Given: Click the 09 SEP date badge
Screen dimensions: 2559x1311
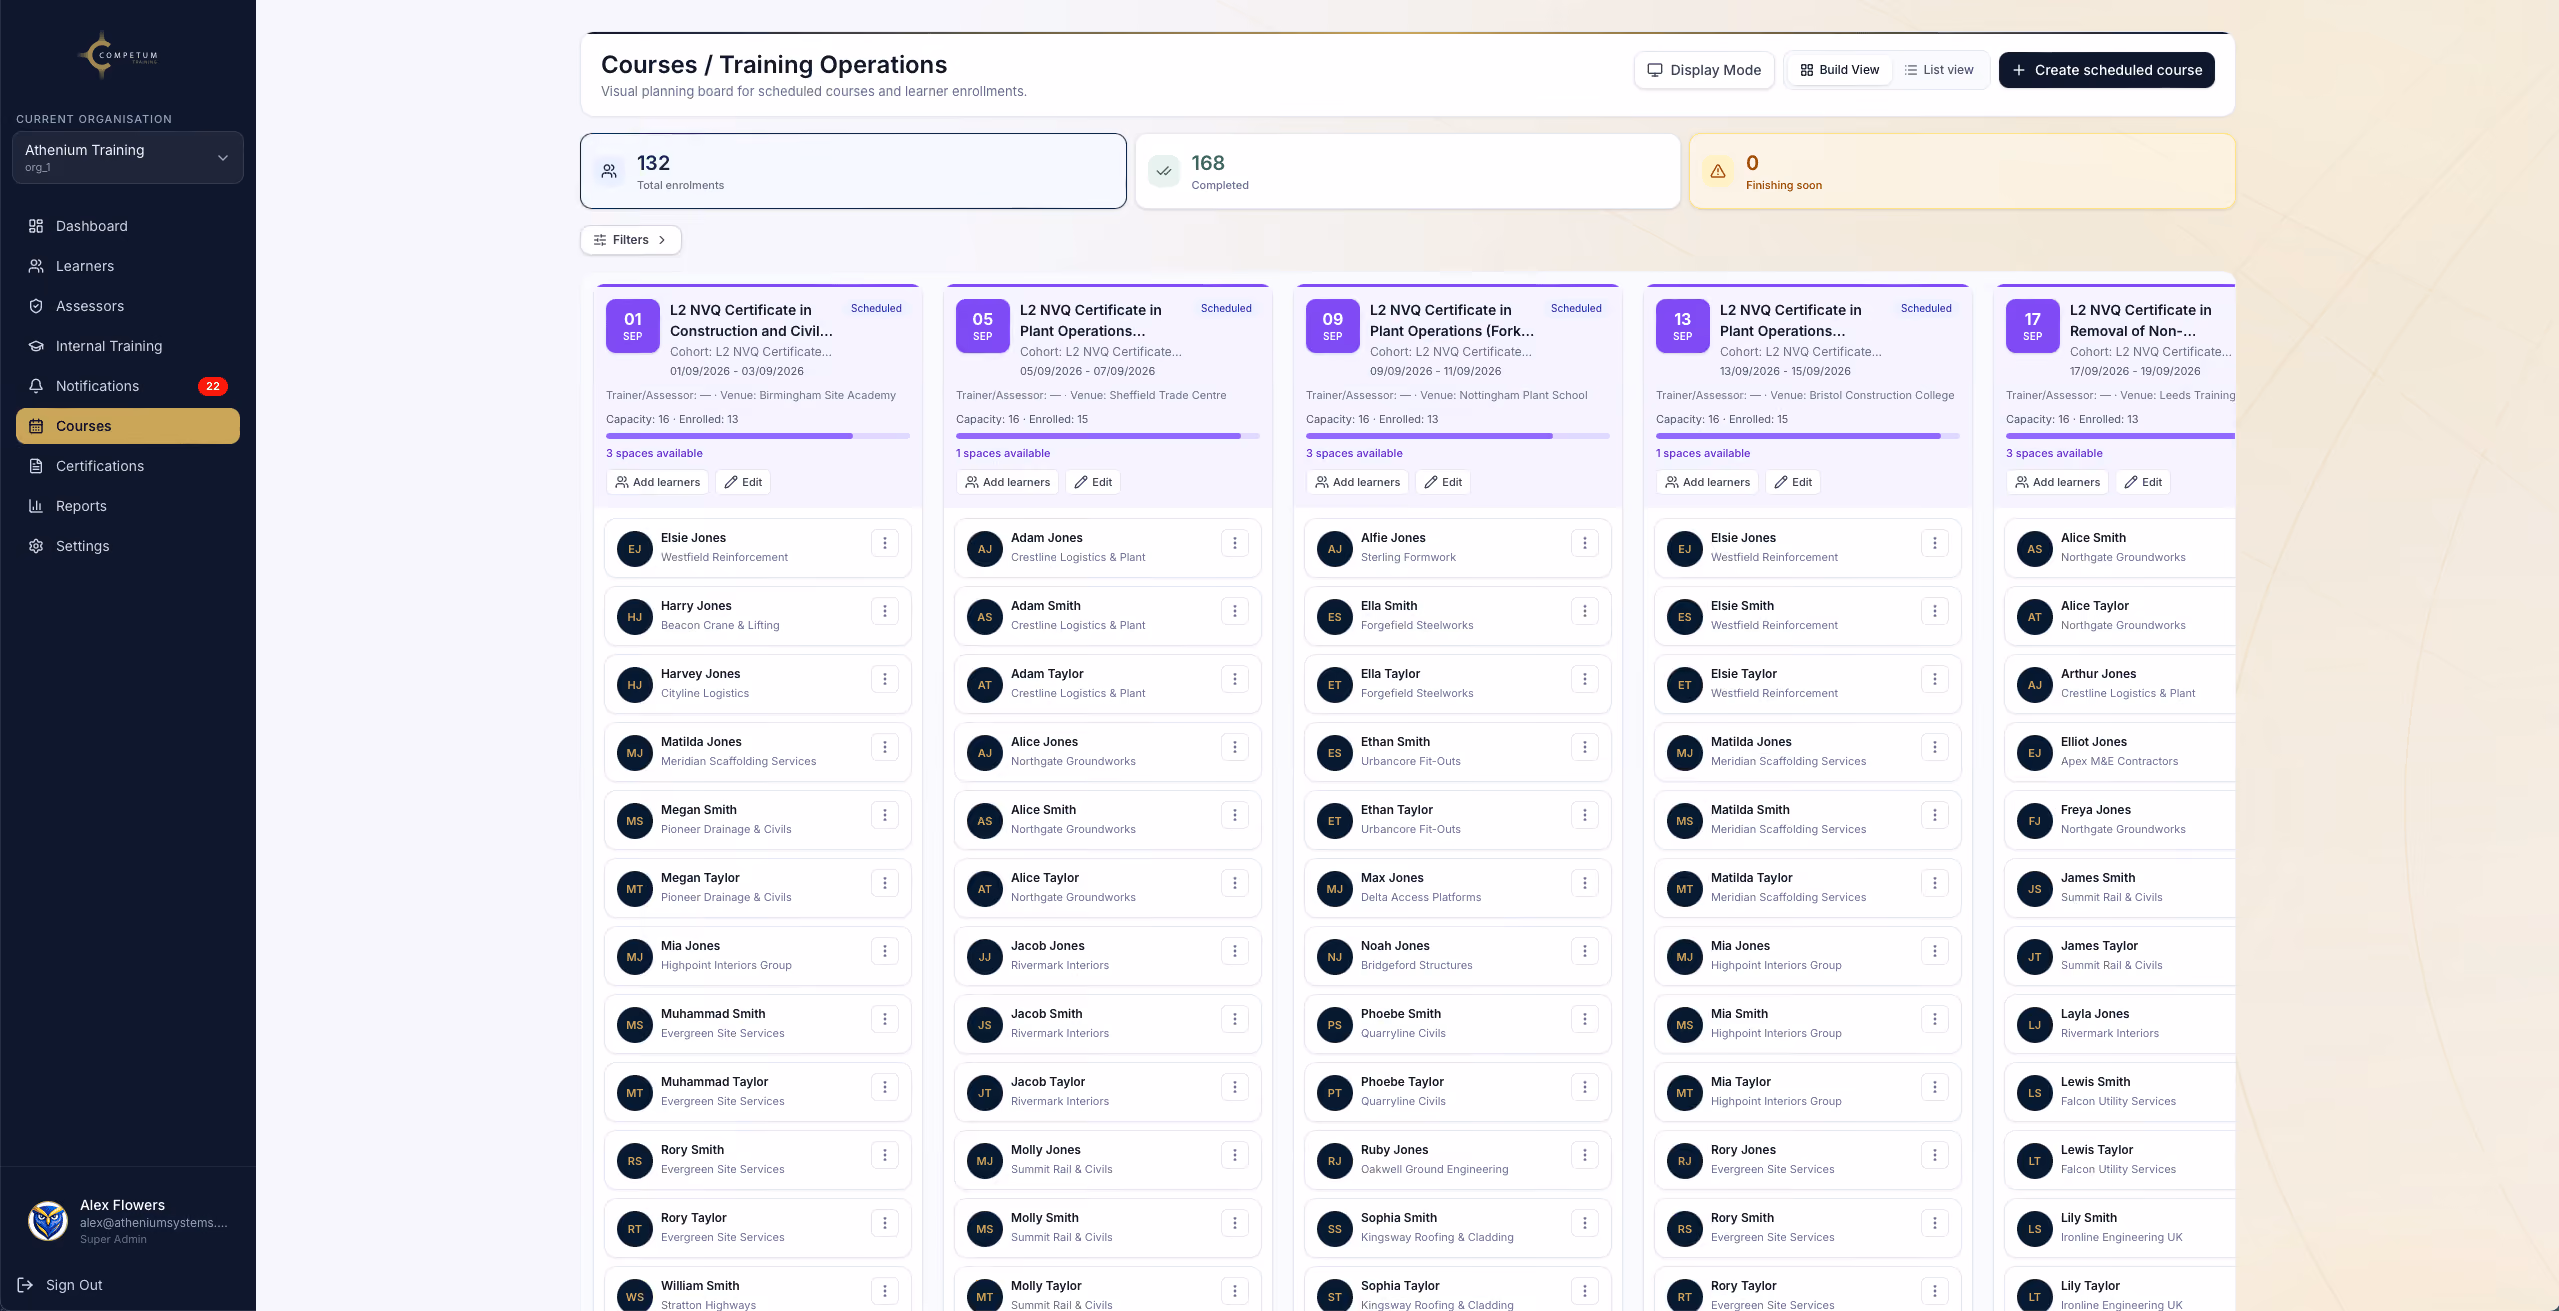Looking at the screenshot, I should (1333, 326).
